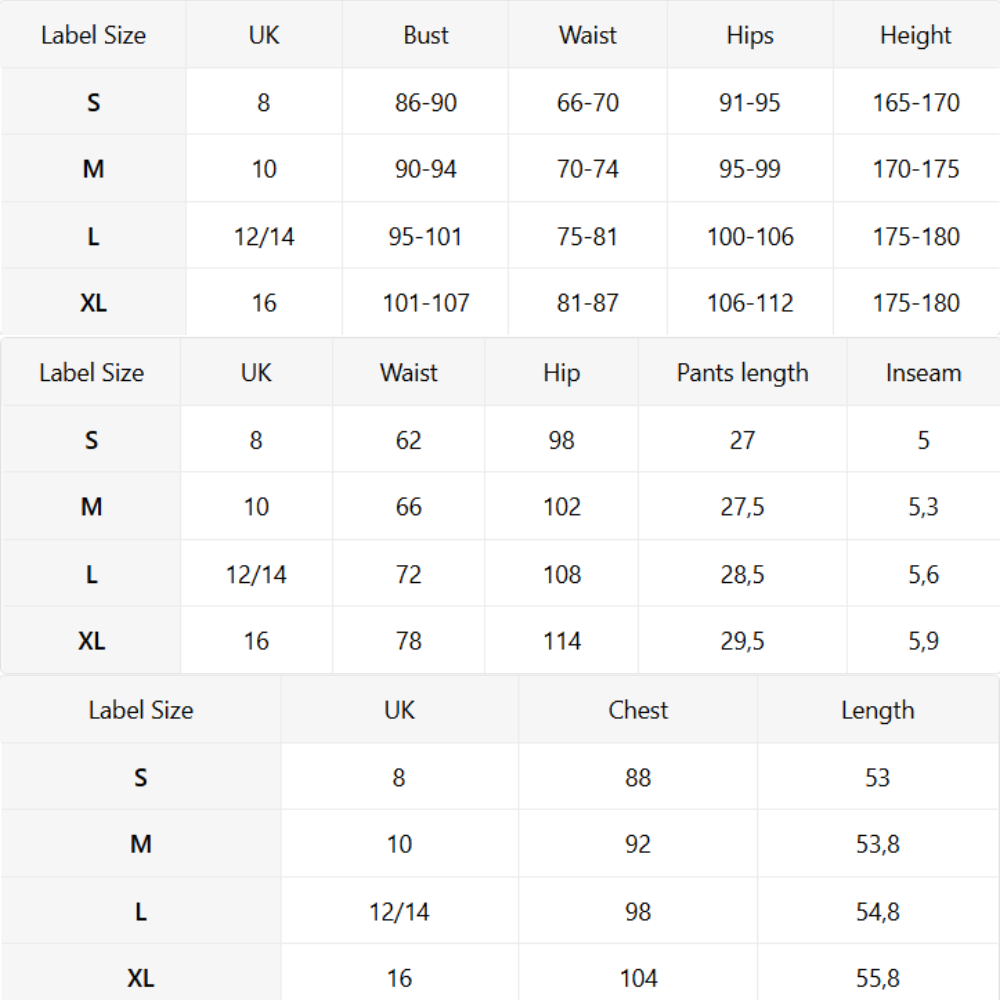Select the waist value 62

pyautogui.click(x=408, y=440)
